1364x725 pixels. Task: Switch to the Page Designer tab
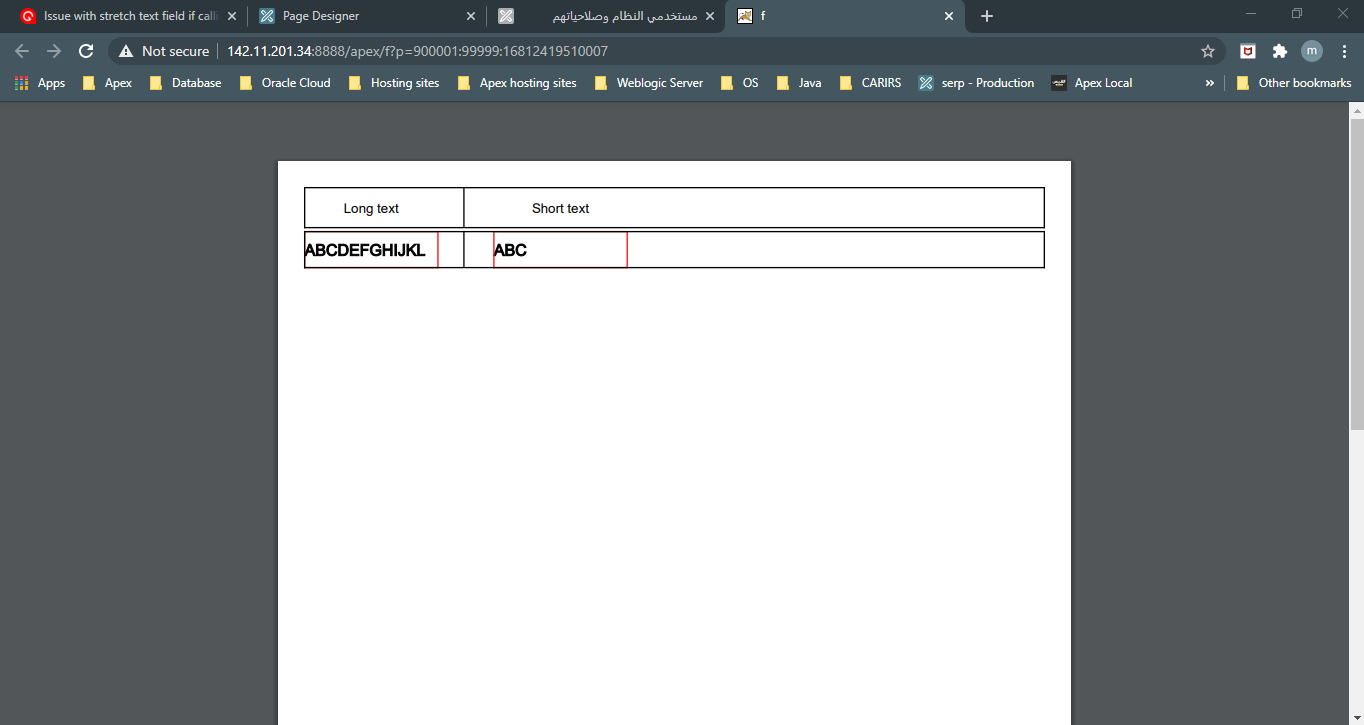coord(368,16)
